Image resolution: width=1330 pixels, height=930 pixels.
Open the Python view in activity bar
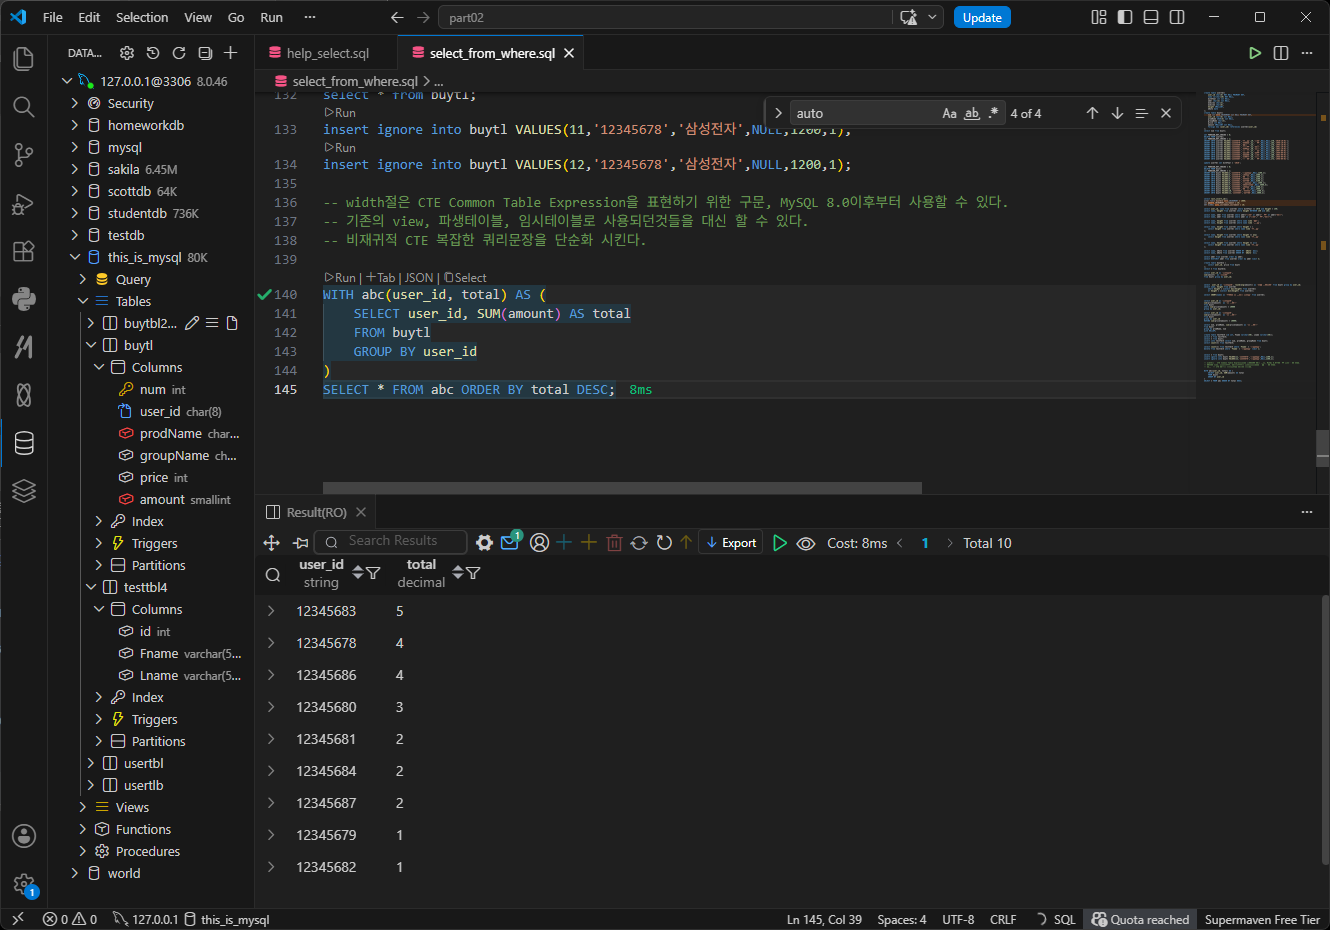point(24,298)
